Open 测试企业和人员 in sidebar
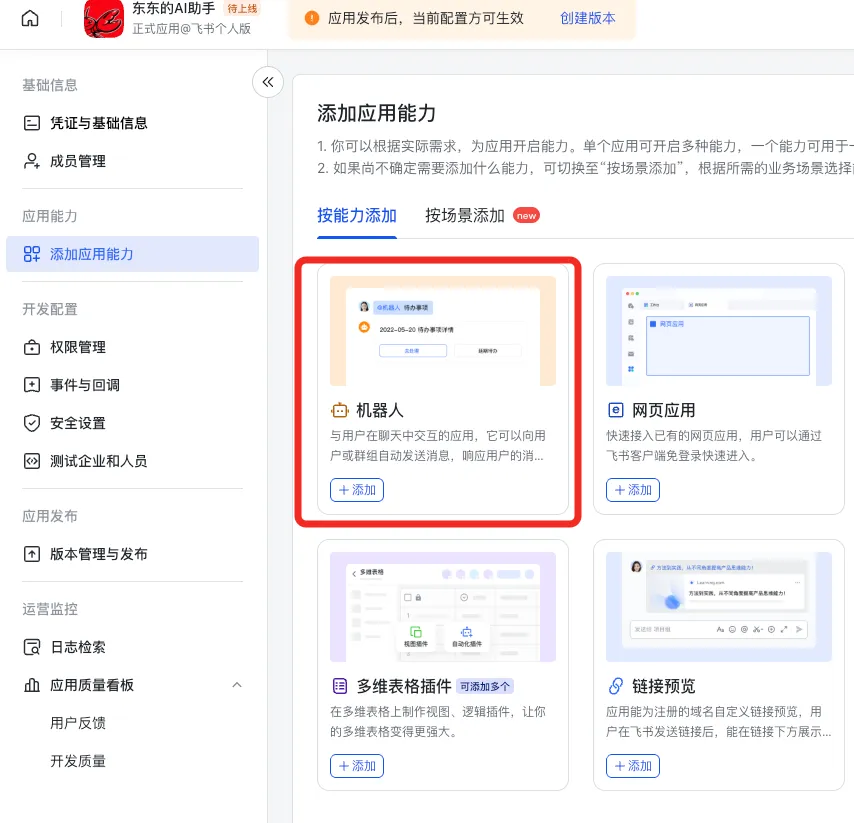This screenshot has width=854, height=823. click(132, 461)
